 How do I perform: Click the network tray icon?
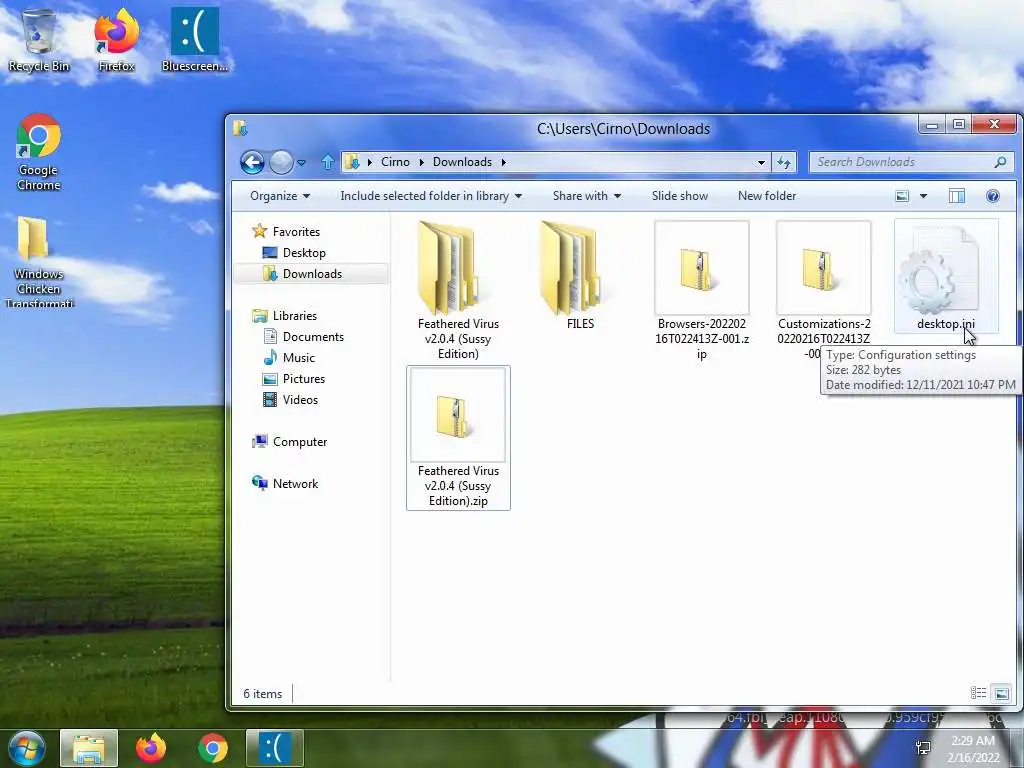point(923,748)
